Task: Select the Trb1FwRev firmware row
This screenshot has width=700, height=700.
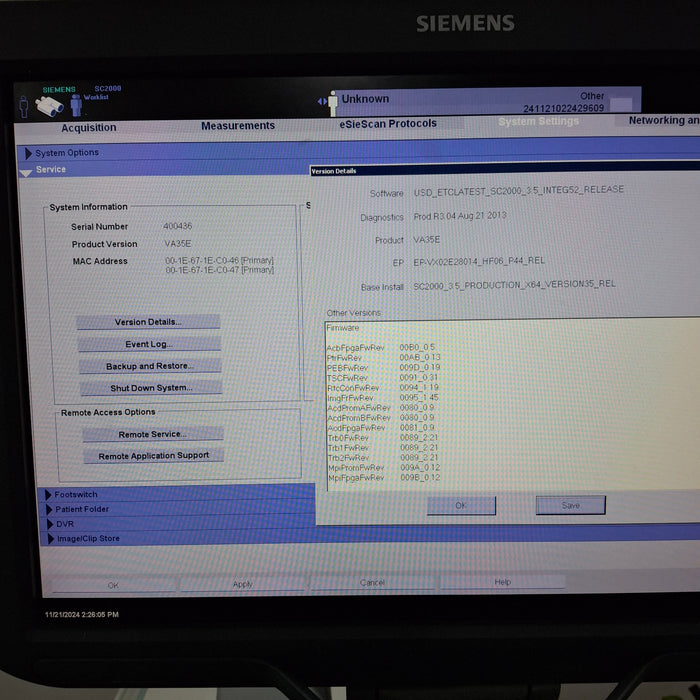Action: [x=383, y=447]
